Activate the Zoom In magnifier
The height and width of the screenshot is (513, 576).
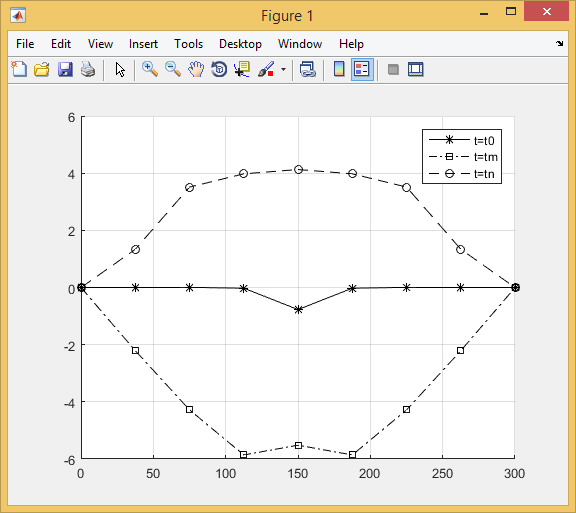[150, 69]
